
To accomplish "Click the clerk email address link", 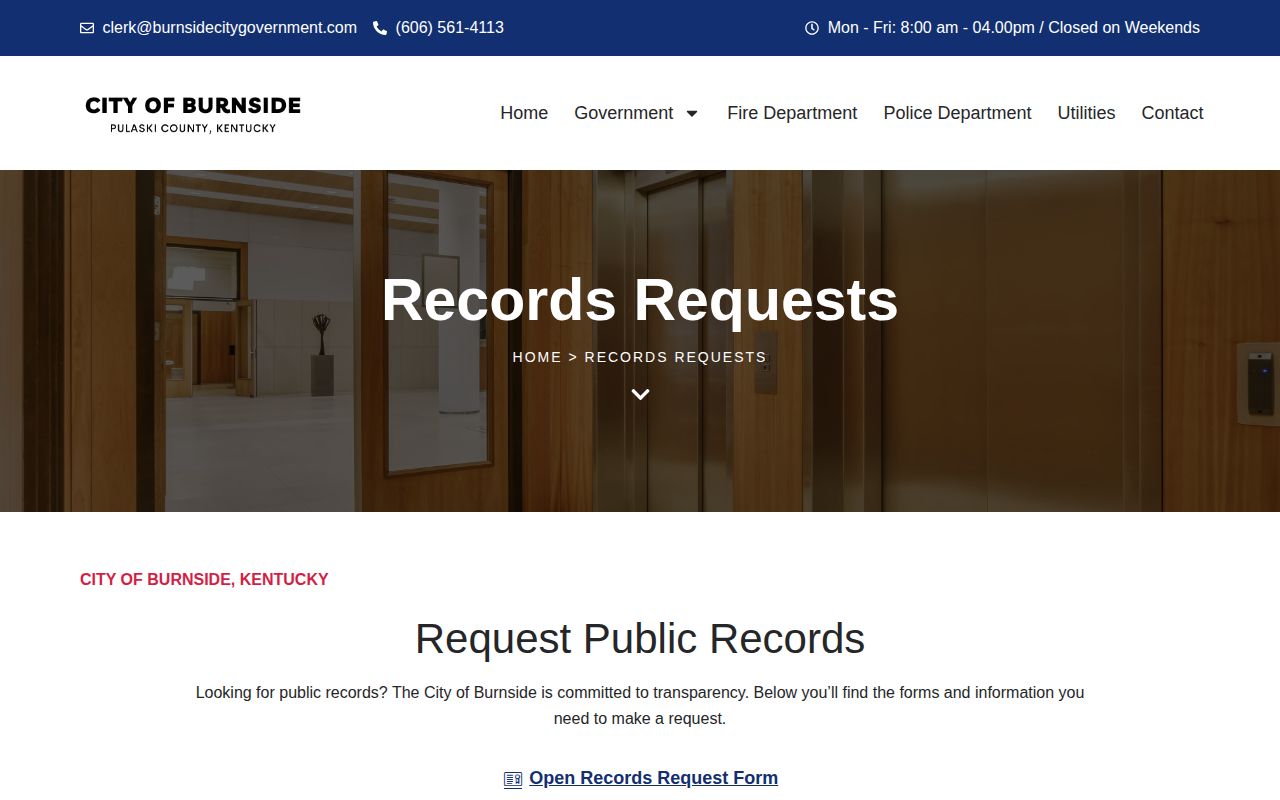I will pos(229,28).
